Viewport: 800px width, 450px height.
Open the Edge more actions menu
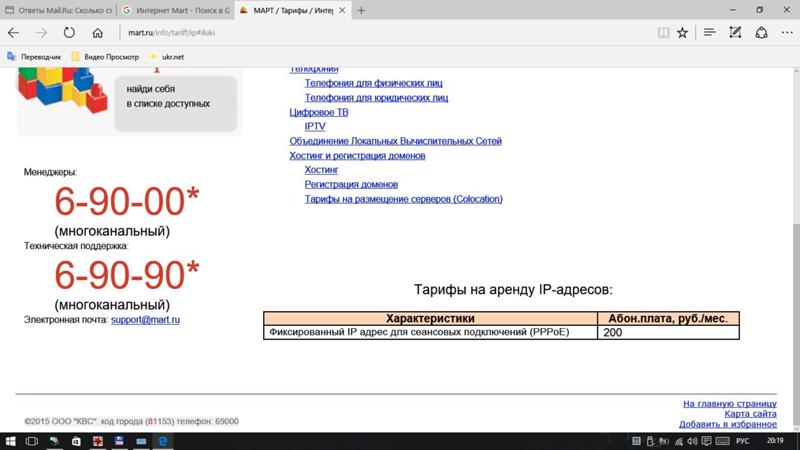pos(787,33)
